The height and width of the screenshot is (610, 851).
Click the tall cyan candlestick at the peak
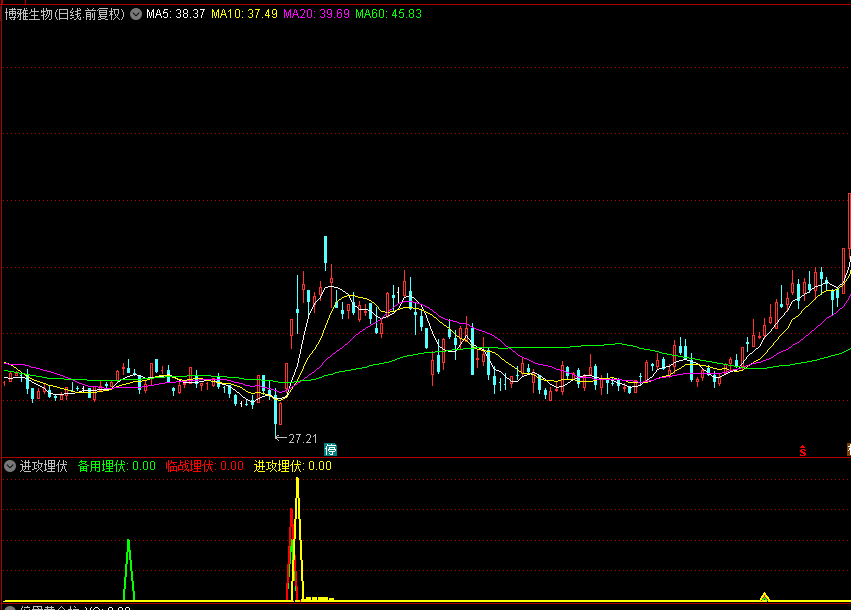[x=326, y=253]
